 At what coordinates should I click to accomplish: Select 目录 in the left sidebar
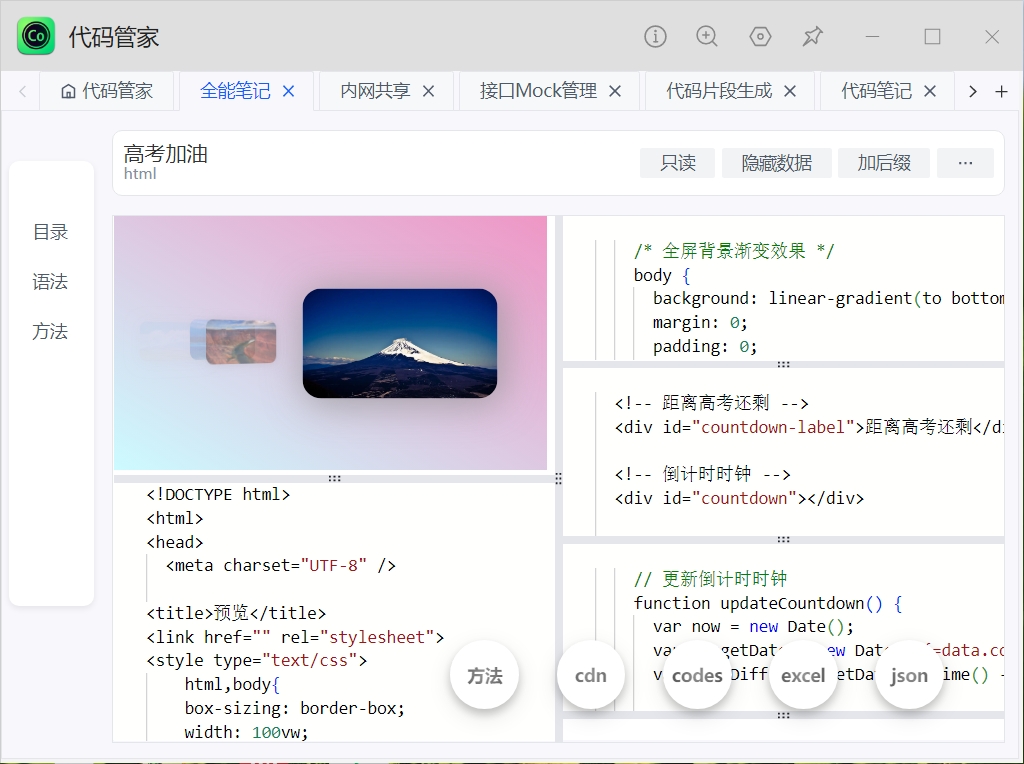[x=50, y=232]
